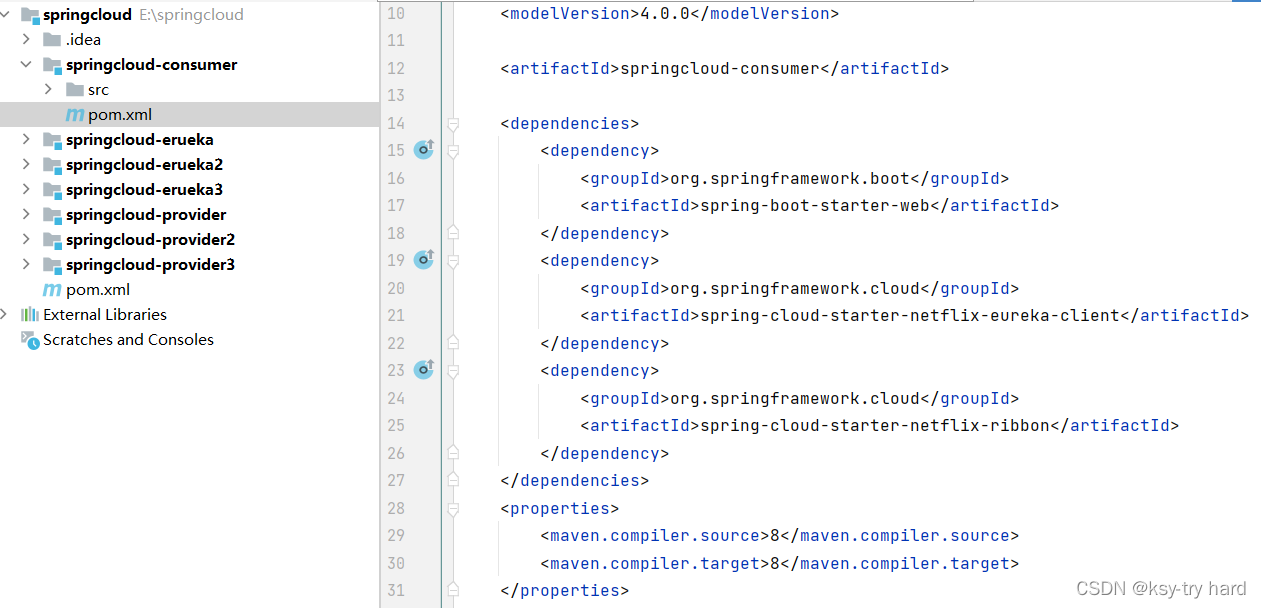
Task: Click the .idea folder icon
Action: [x=52, y=40]
